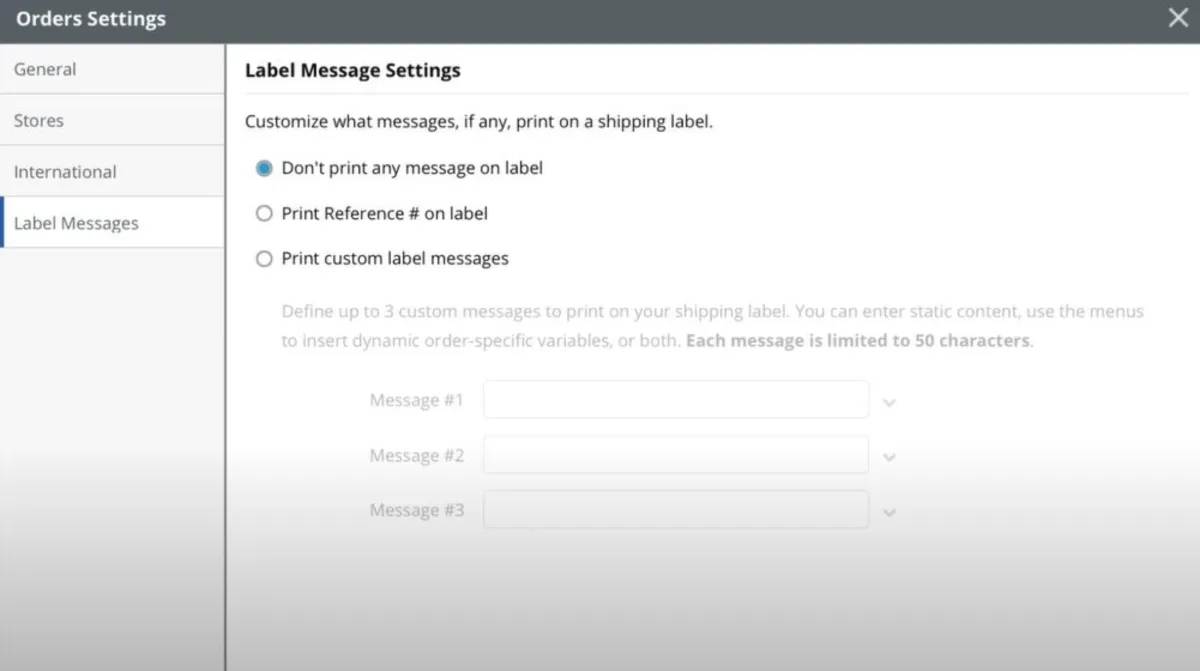Viewport: 1200px width, 671px height.
Task: Click the Orders Settings title bar text
Action: [91, 19]
